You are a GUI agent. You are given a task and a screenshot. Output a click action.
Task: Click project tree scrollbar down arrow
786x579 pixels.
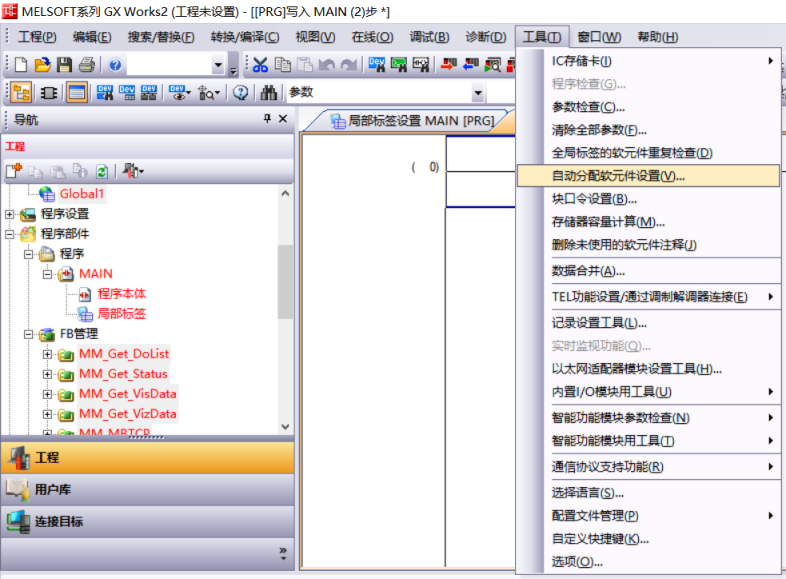pos(285,427)
